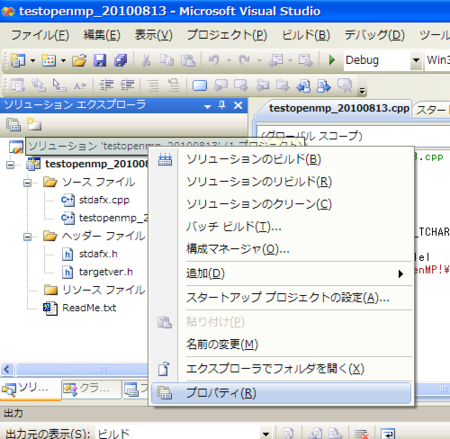
Task: Open the 追加(D) submenu
Action: click(x=281, y=274)
